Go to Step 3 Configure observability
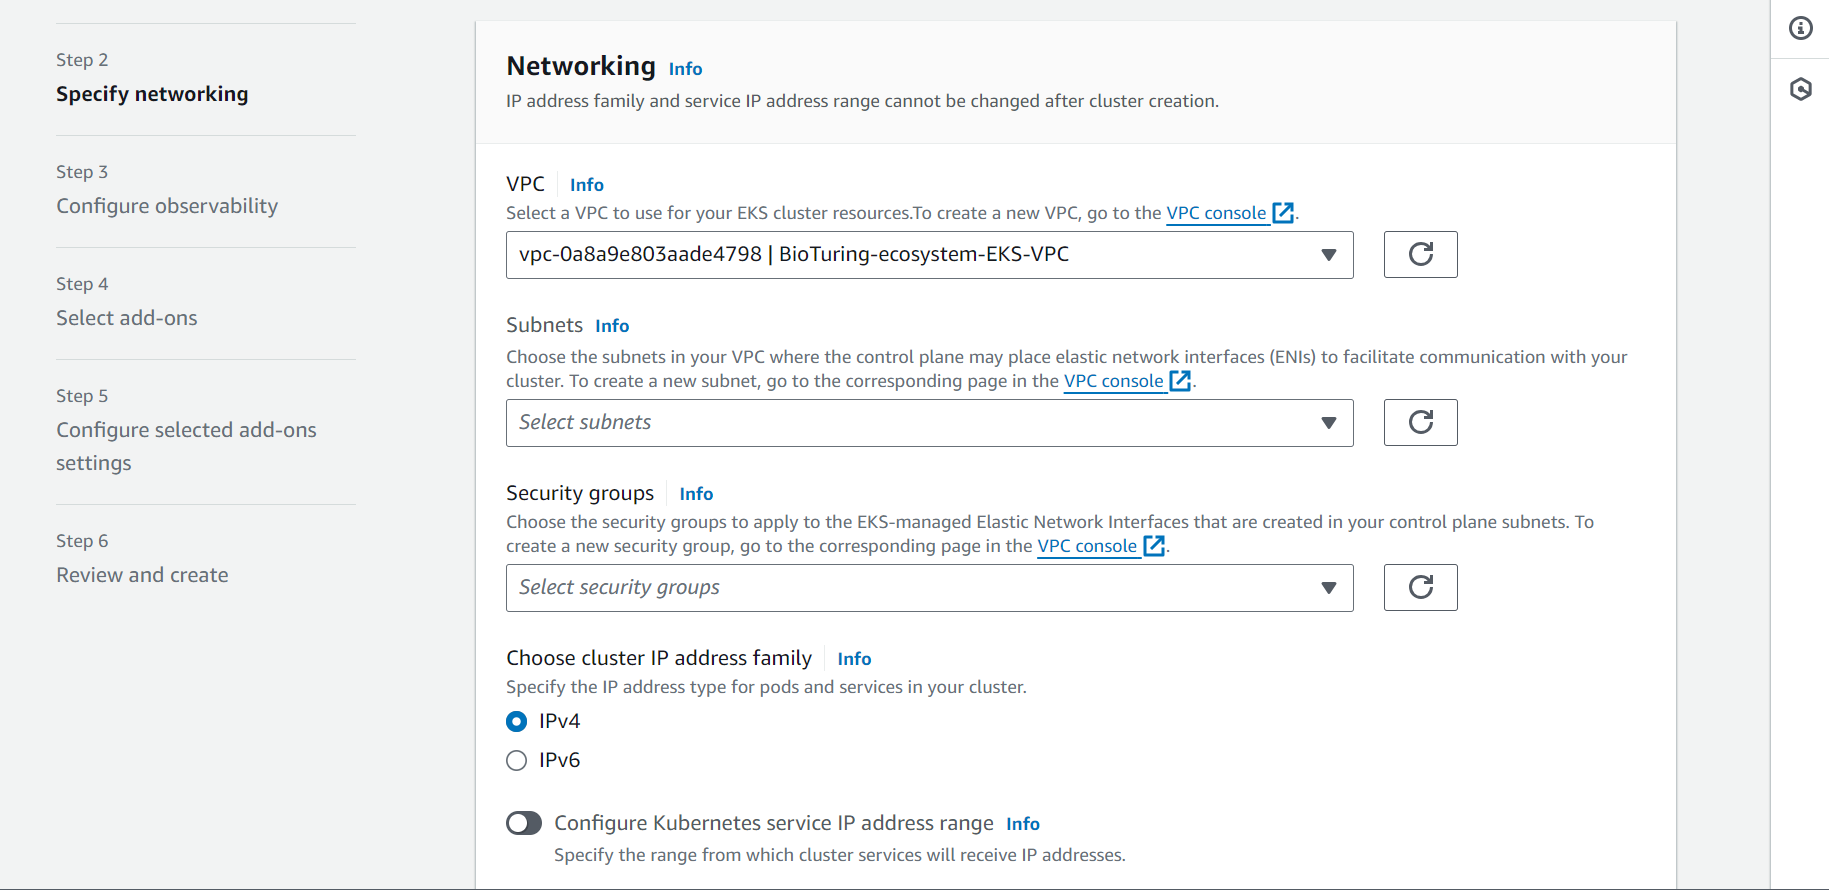Viewport: 1829px width, 890px height. pos(167,206)
